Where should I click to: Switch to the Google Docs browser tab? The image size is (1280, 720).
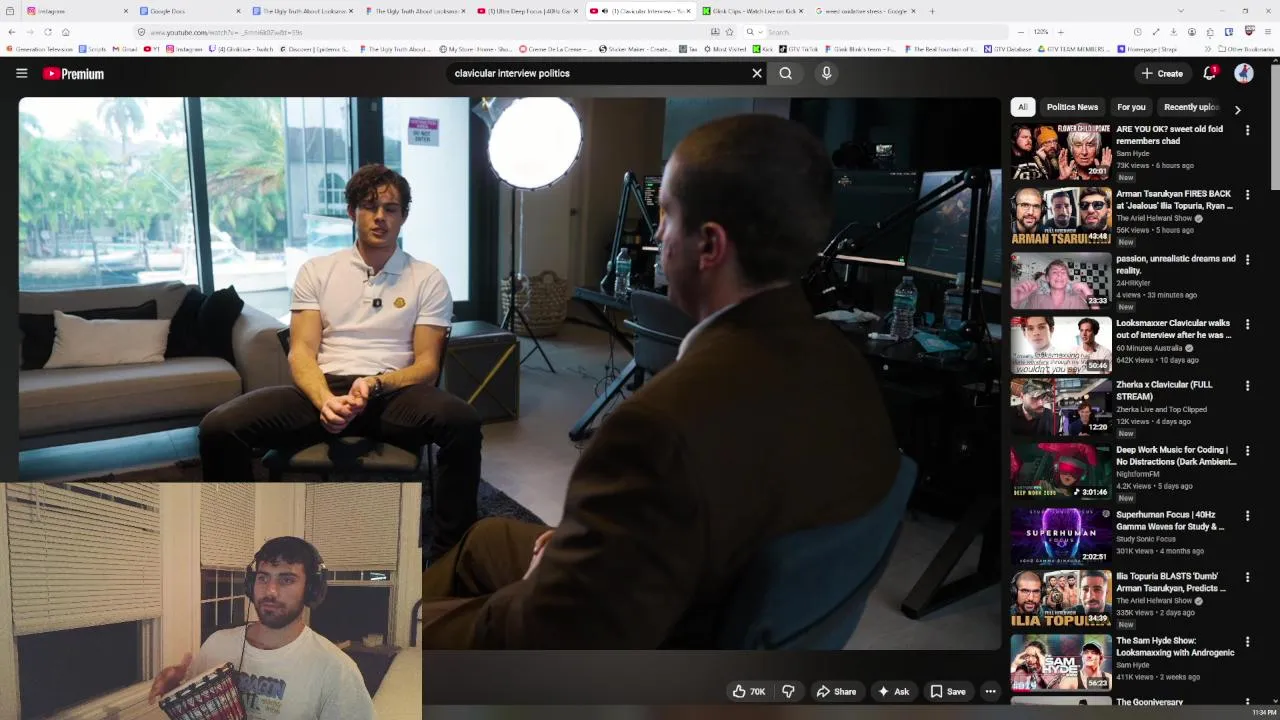coord(190,11)
